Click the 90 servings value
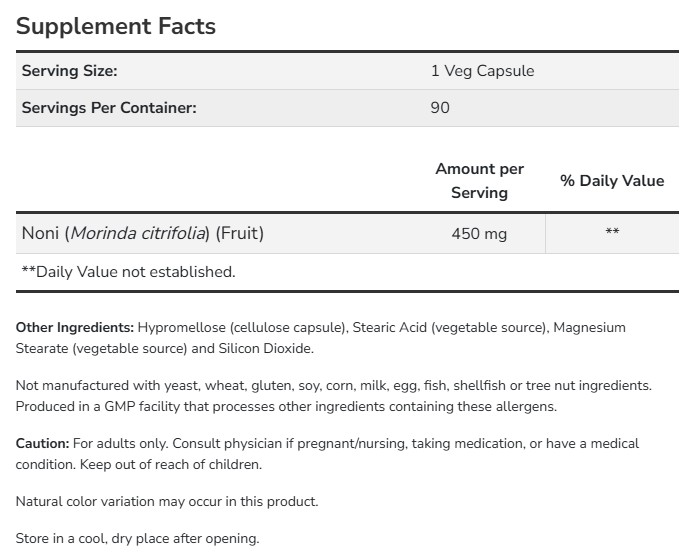This screenshot has height=557, width=692. [x=440, y=108]
